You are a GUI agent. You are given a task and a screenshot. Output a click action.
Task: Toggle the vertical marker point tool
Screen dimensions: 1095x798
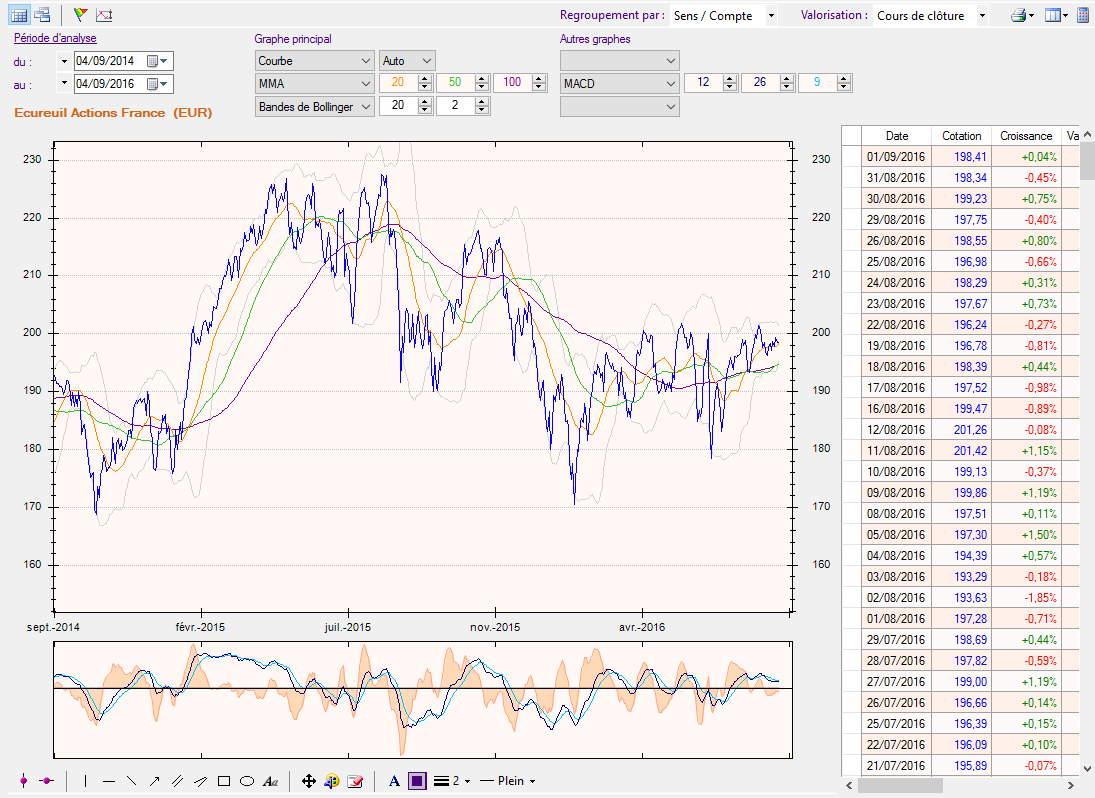23,781
